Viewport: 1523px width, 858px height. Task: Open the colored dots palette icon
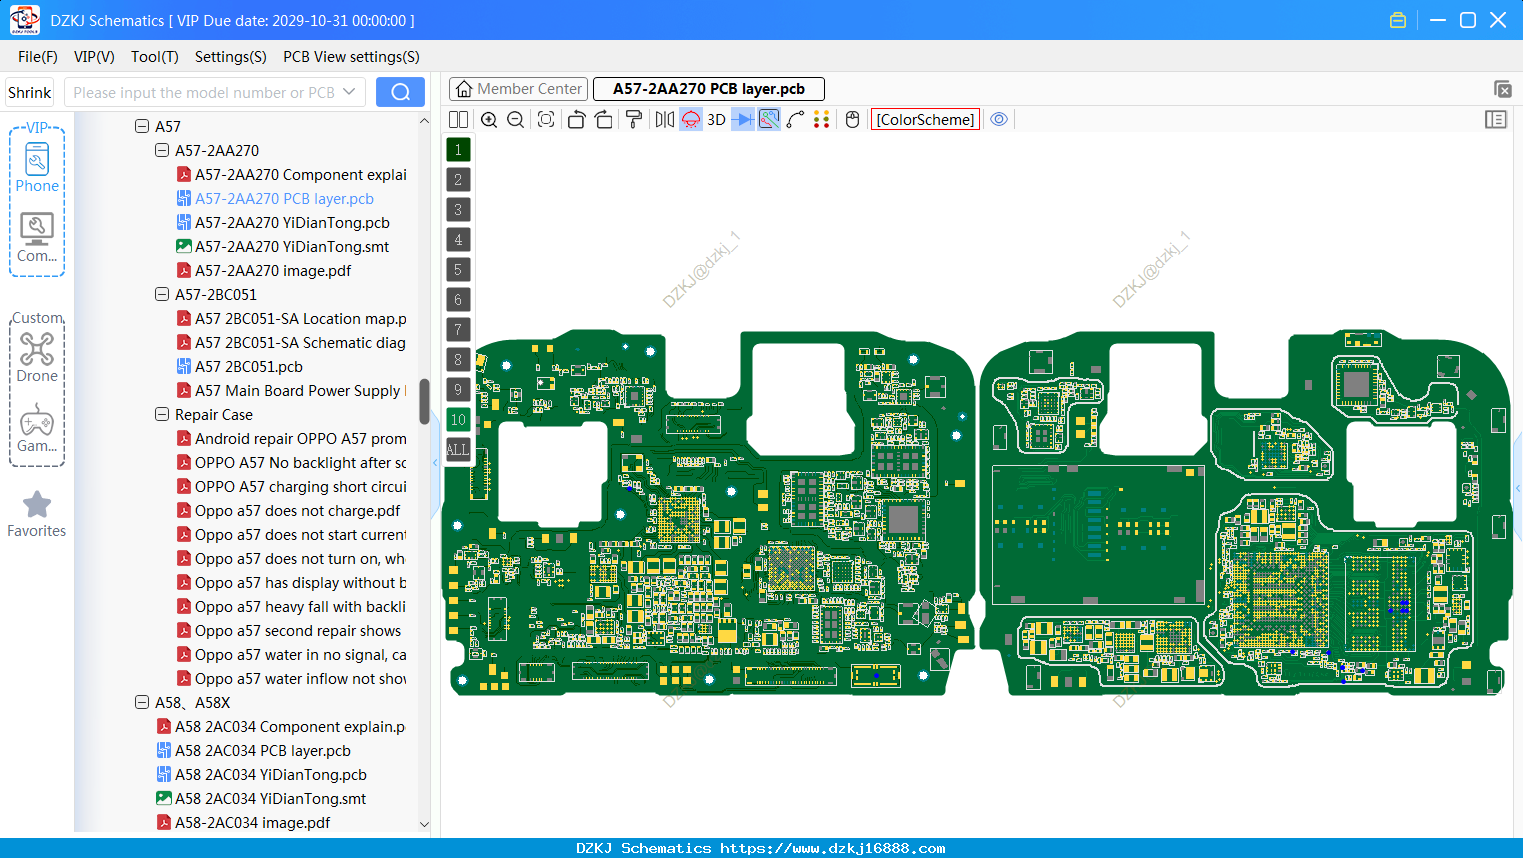(x=821, y=120)
